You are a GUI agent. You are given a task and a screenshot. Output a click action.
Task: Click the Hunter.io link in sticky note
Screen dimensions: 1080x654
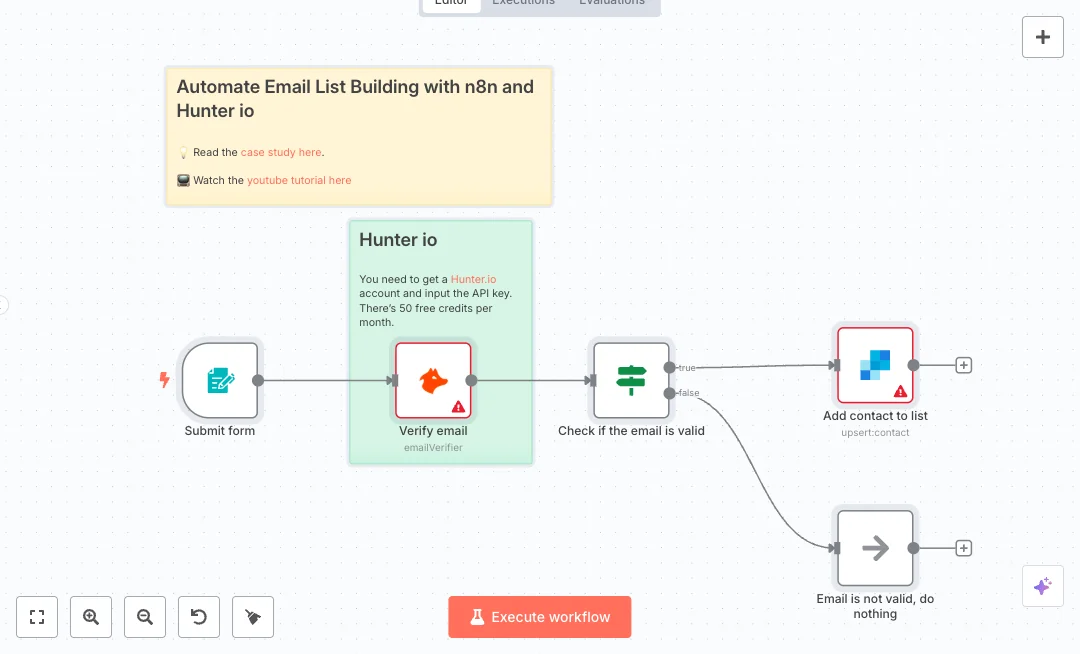[x=473, y=279]
